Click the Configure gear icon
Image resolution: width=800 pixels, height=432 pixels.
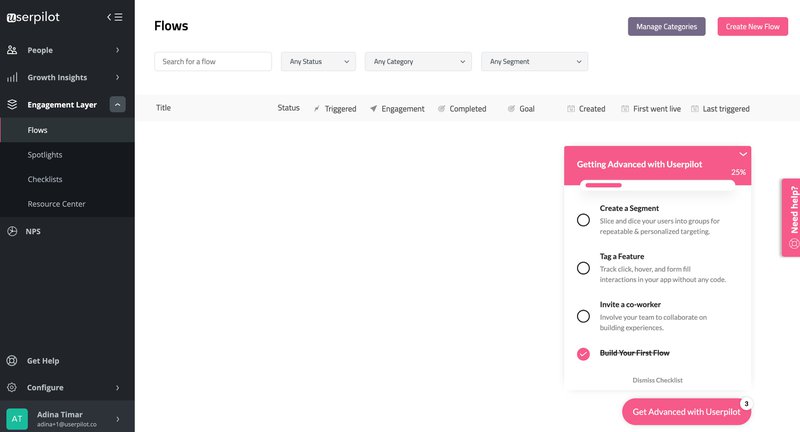point(12,388)
